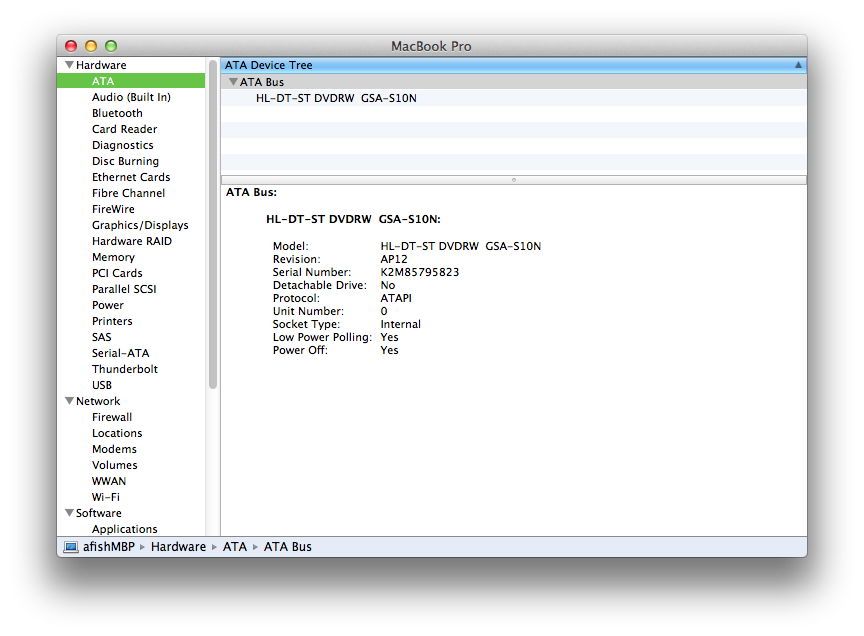Image resolution: width=864 pixels, height=636 pixels.
Task: Click the bold 'ATA Bus:' heading
Action: click(251, 192)
